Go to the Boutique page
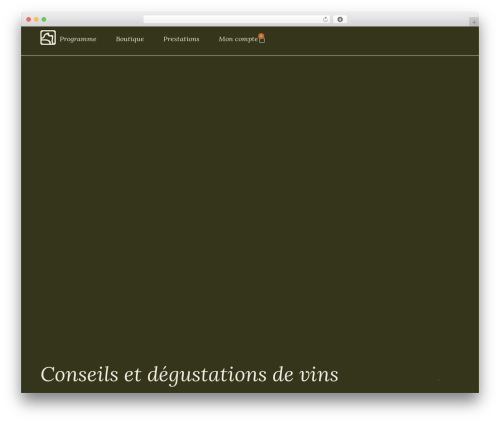 (x=130, y=39)
